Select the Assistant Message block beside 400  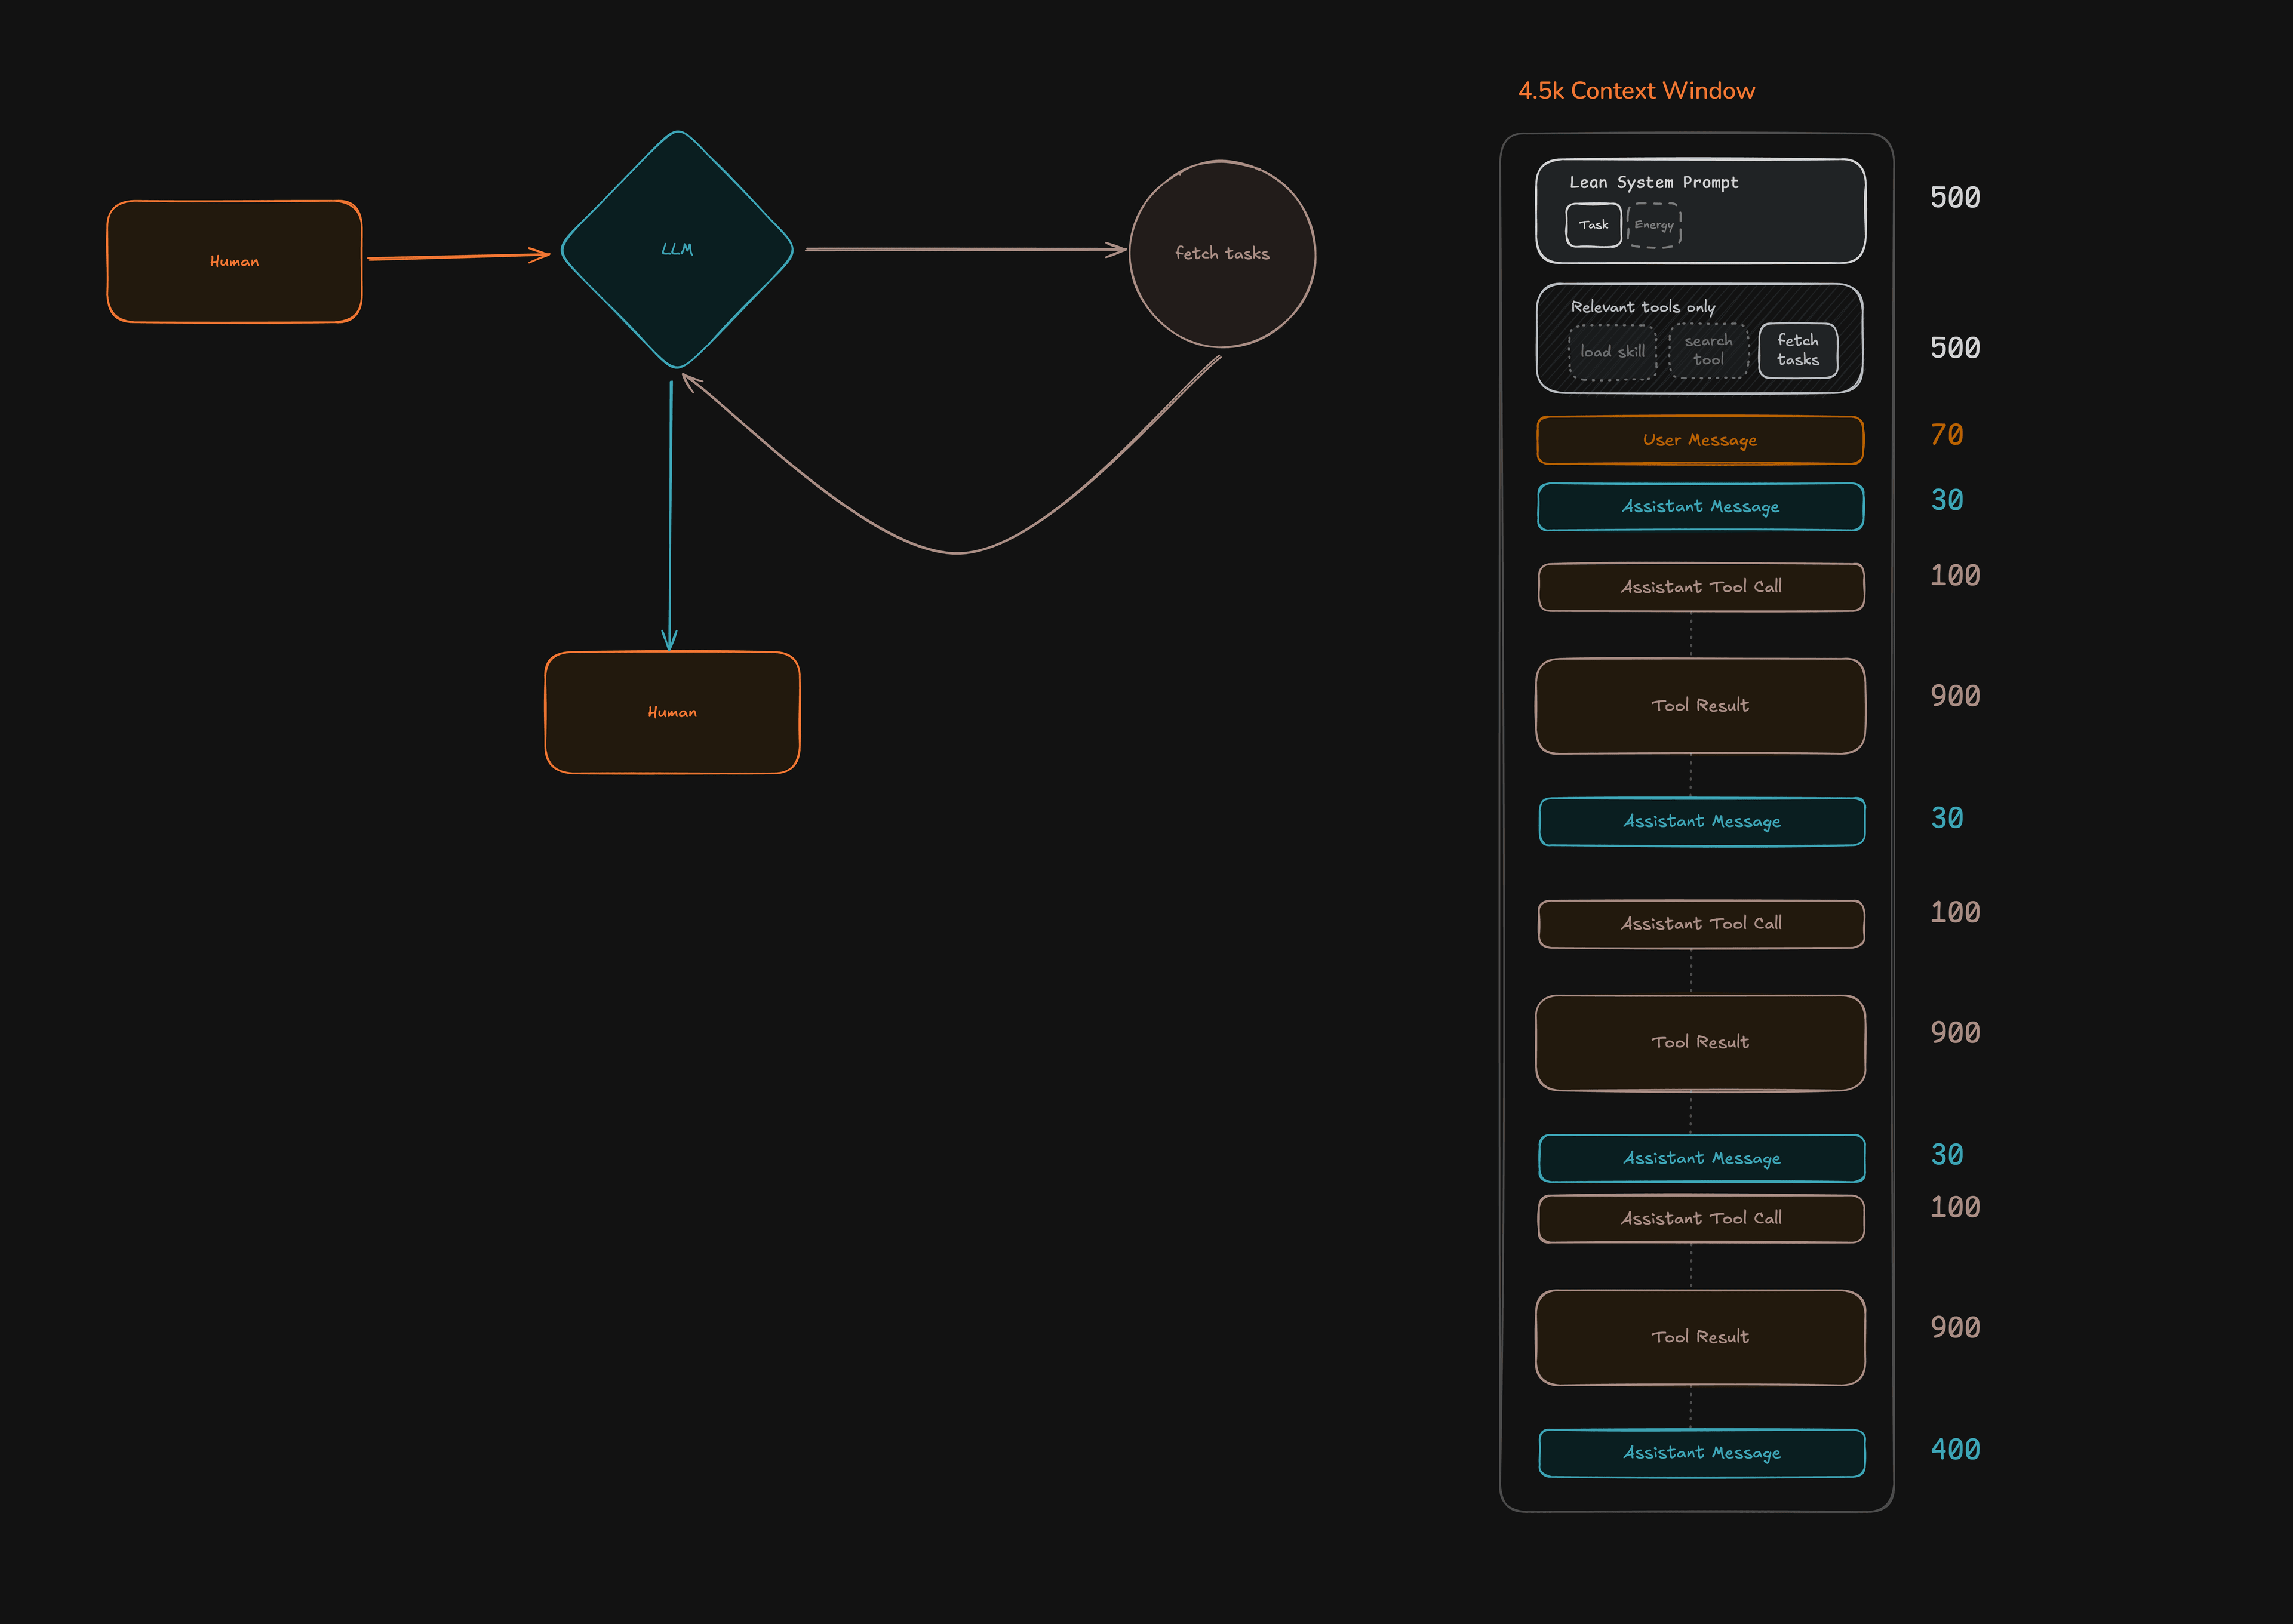point(1701,1453)
